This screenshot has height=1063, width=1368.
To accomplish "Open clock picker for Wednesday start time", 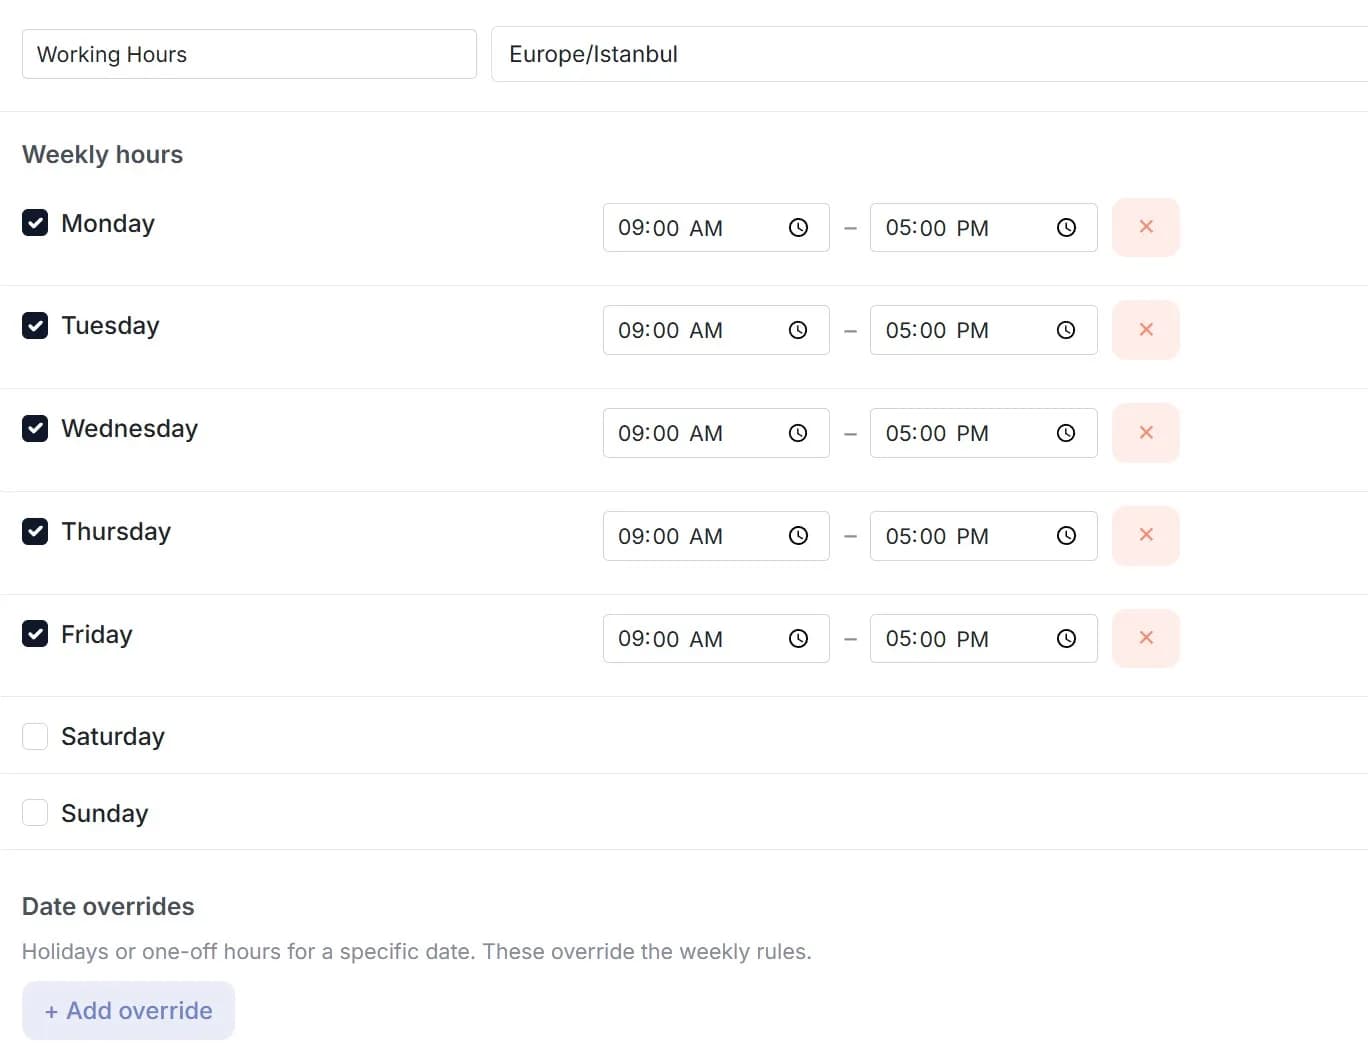I will tap(798, 433).
